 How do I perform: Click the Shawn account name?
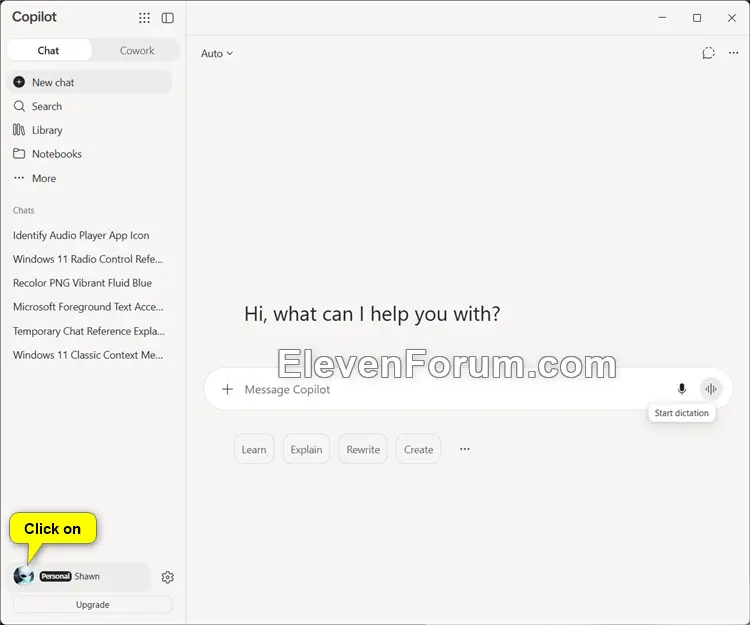click(x=87, y=576)
